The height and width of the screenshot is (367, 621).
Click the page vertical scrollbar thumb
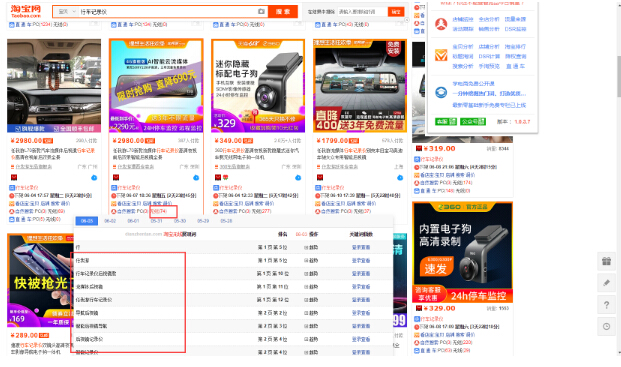(x=618, y=76)
